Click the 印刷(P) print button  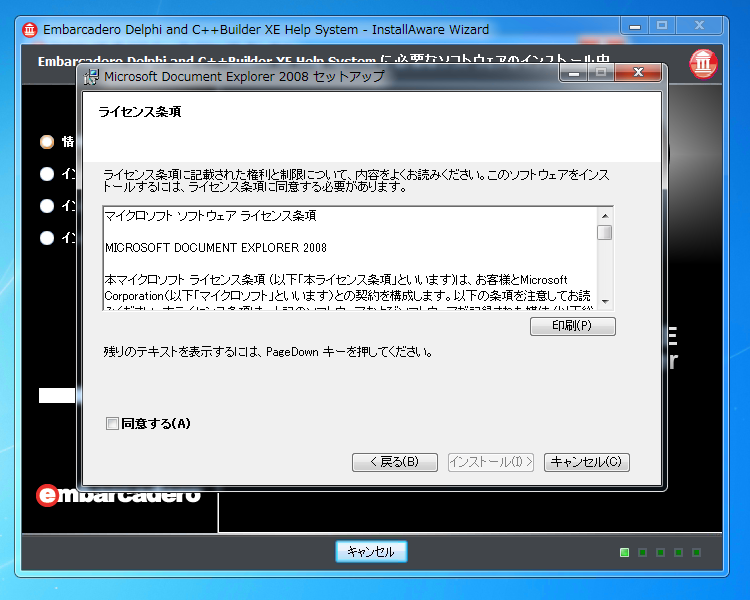573,326
